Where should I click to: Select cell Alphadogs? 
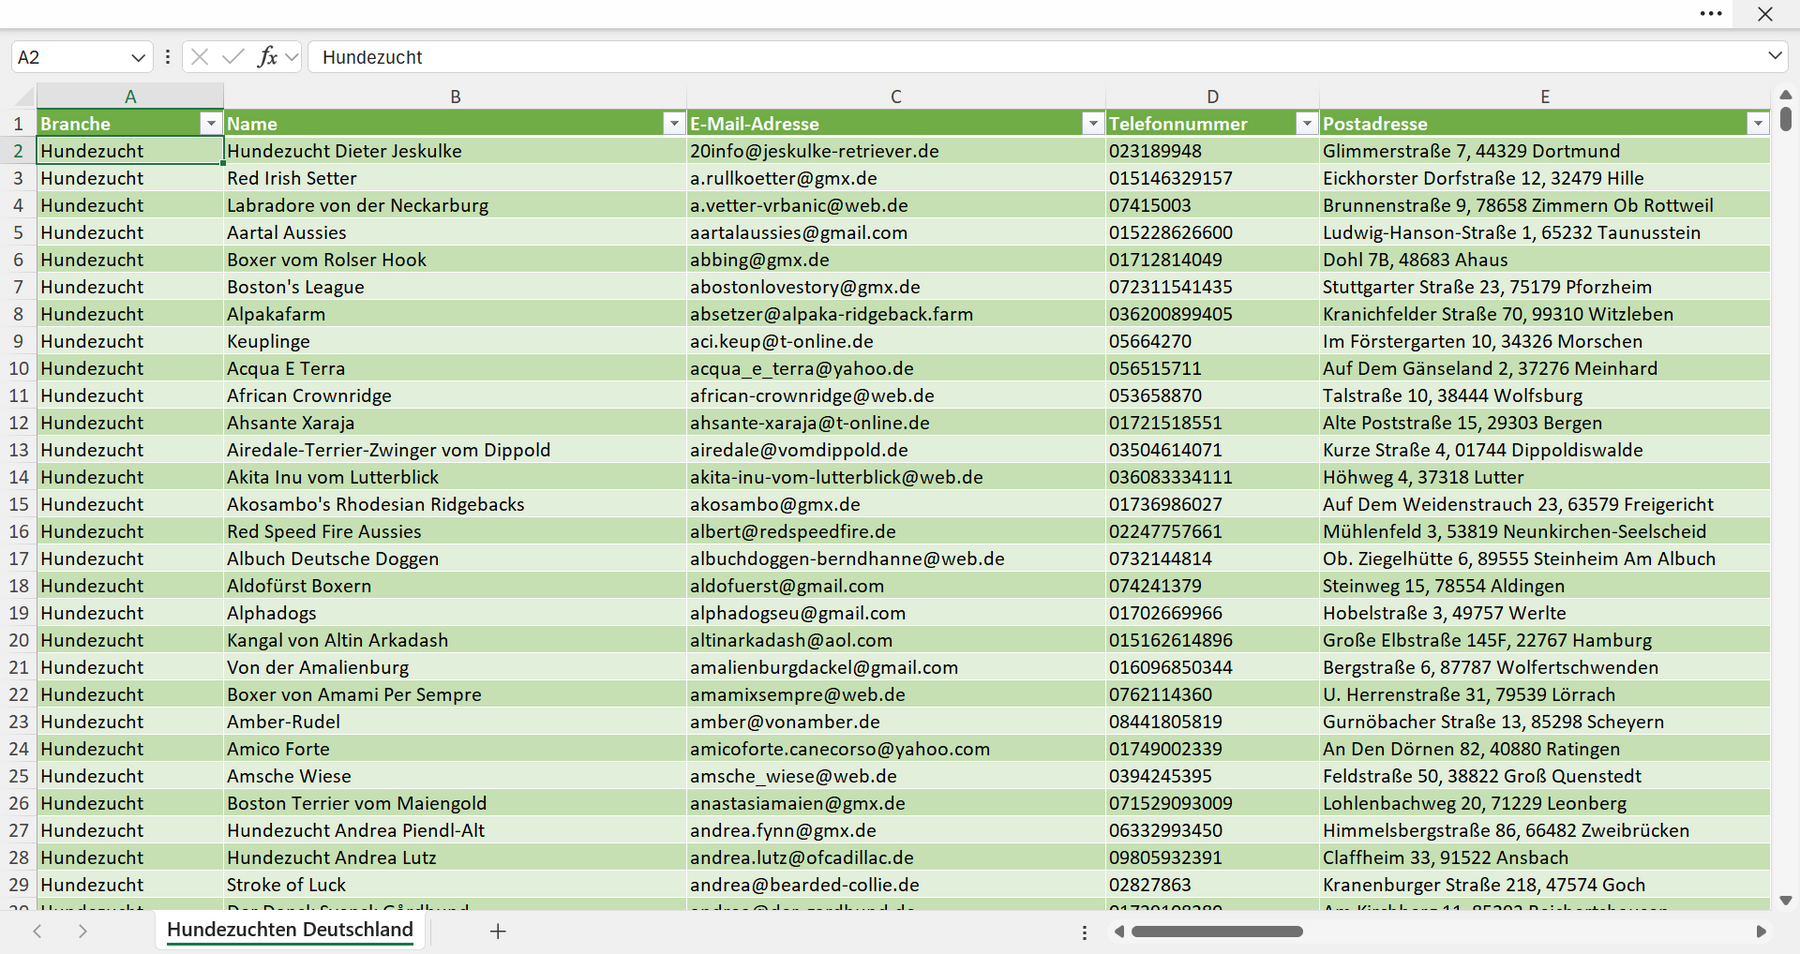(455, 613)
